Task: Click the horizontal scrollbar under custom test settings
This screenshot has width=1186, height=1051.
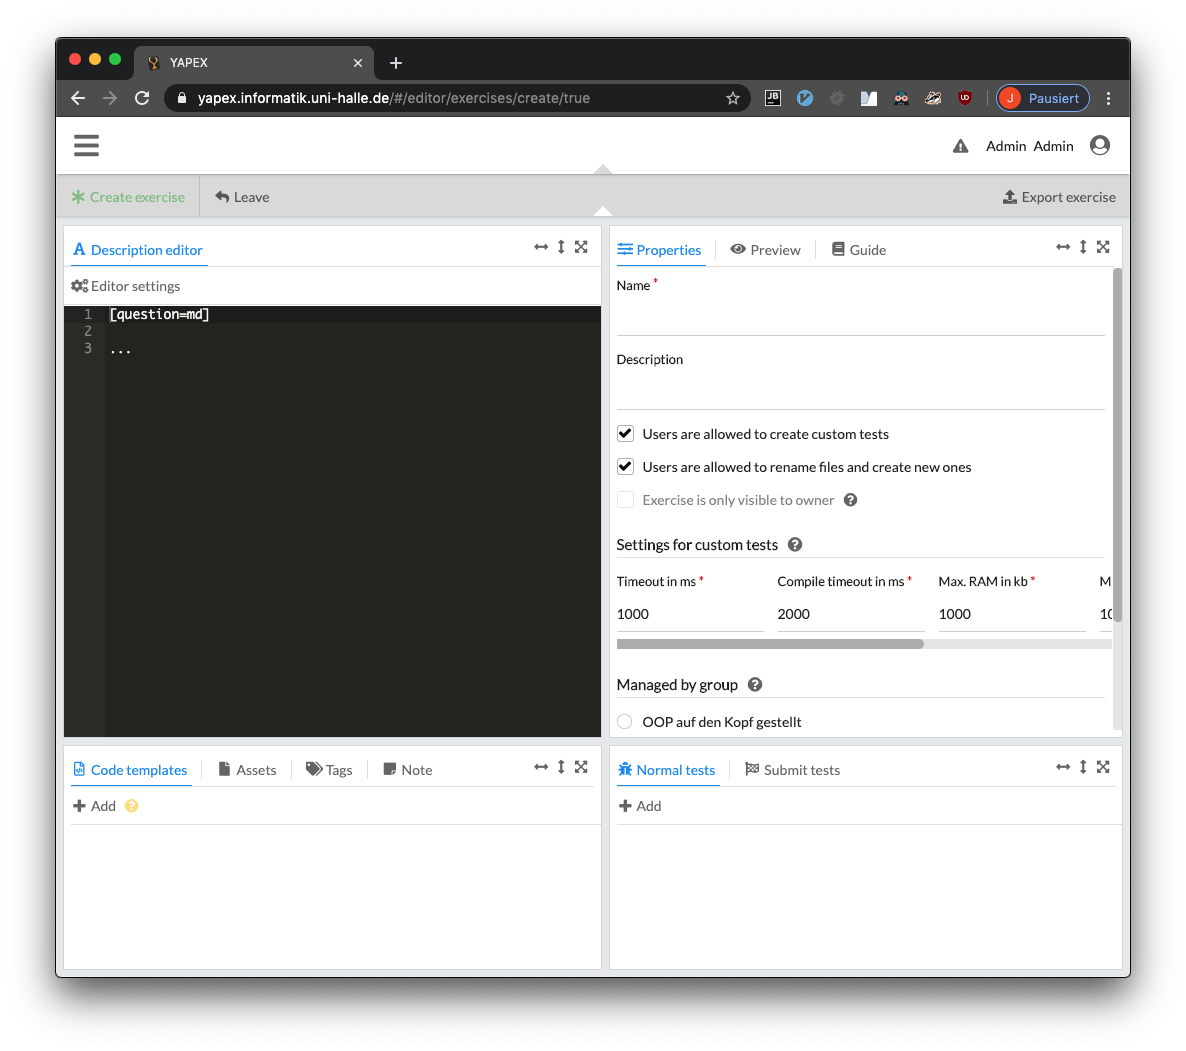Action: (770, 644)
